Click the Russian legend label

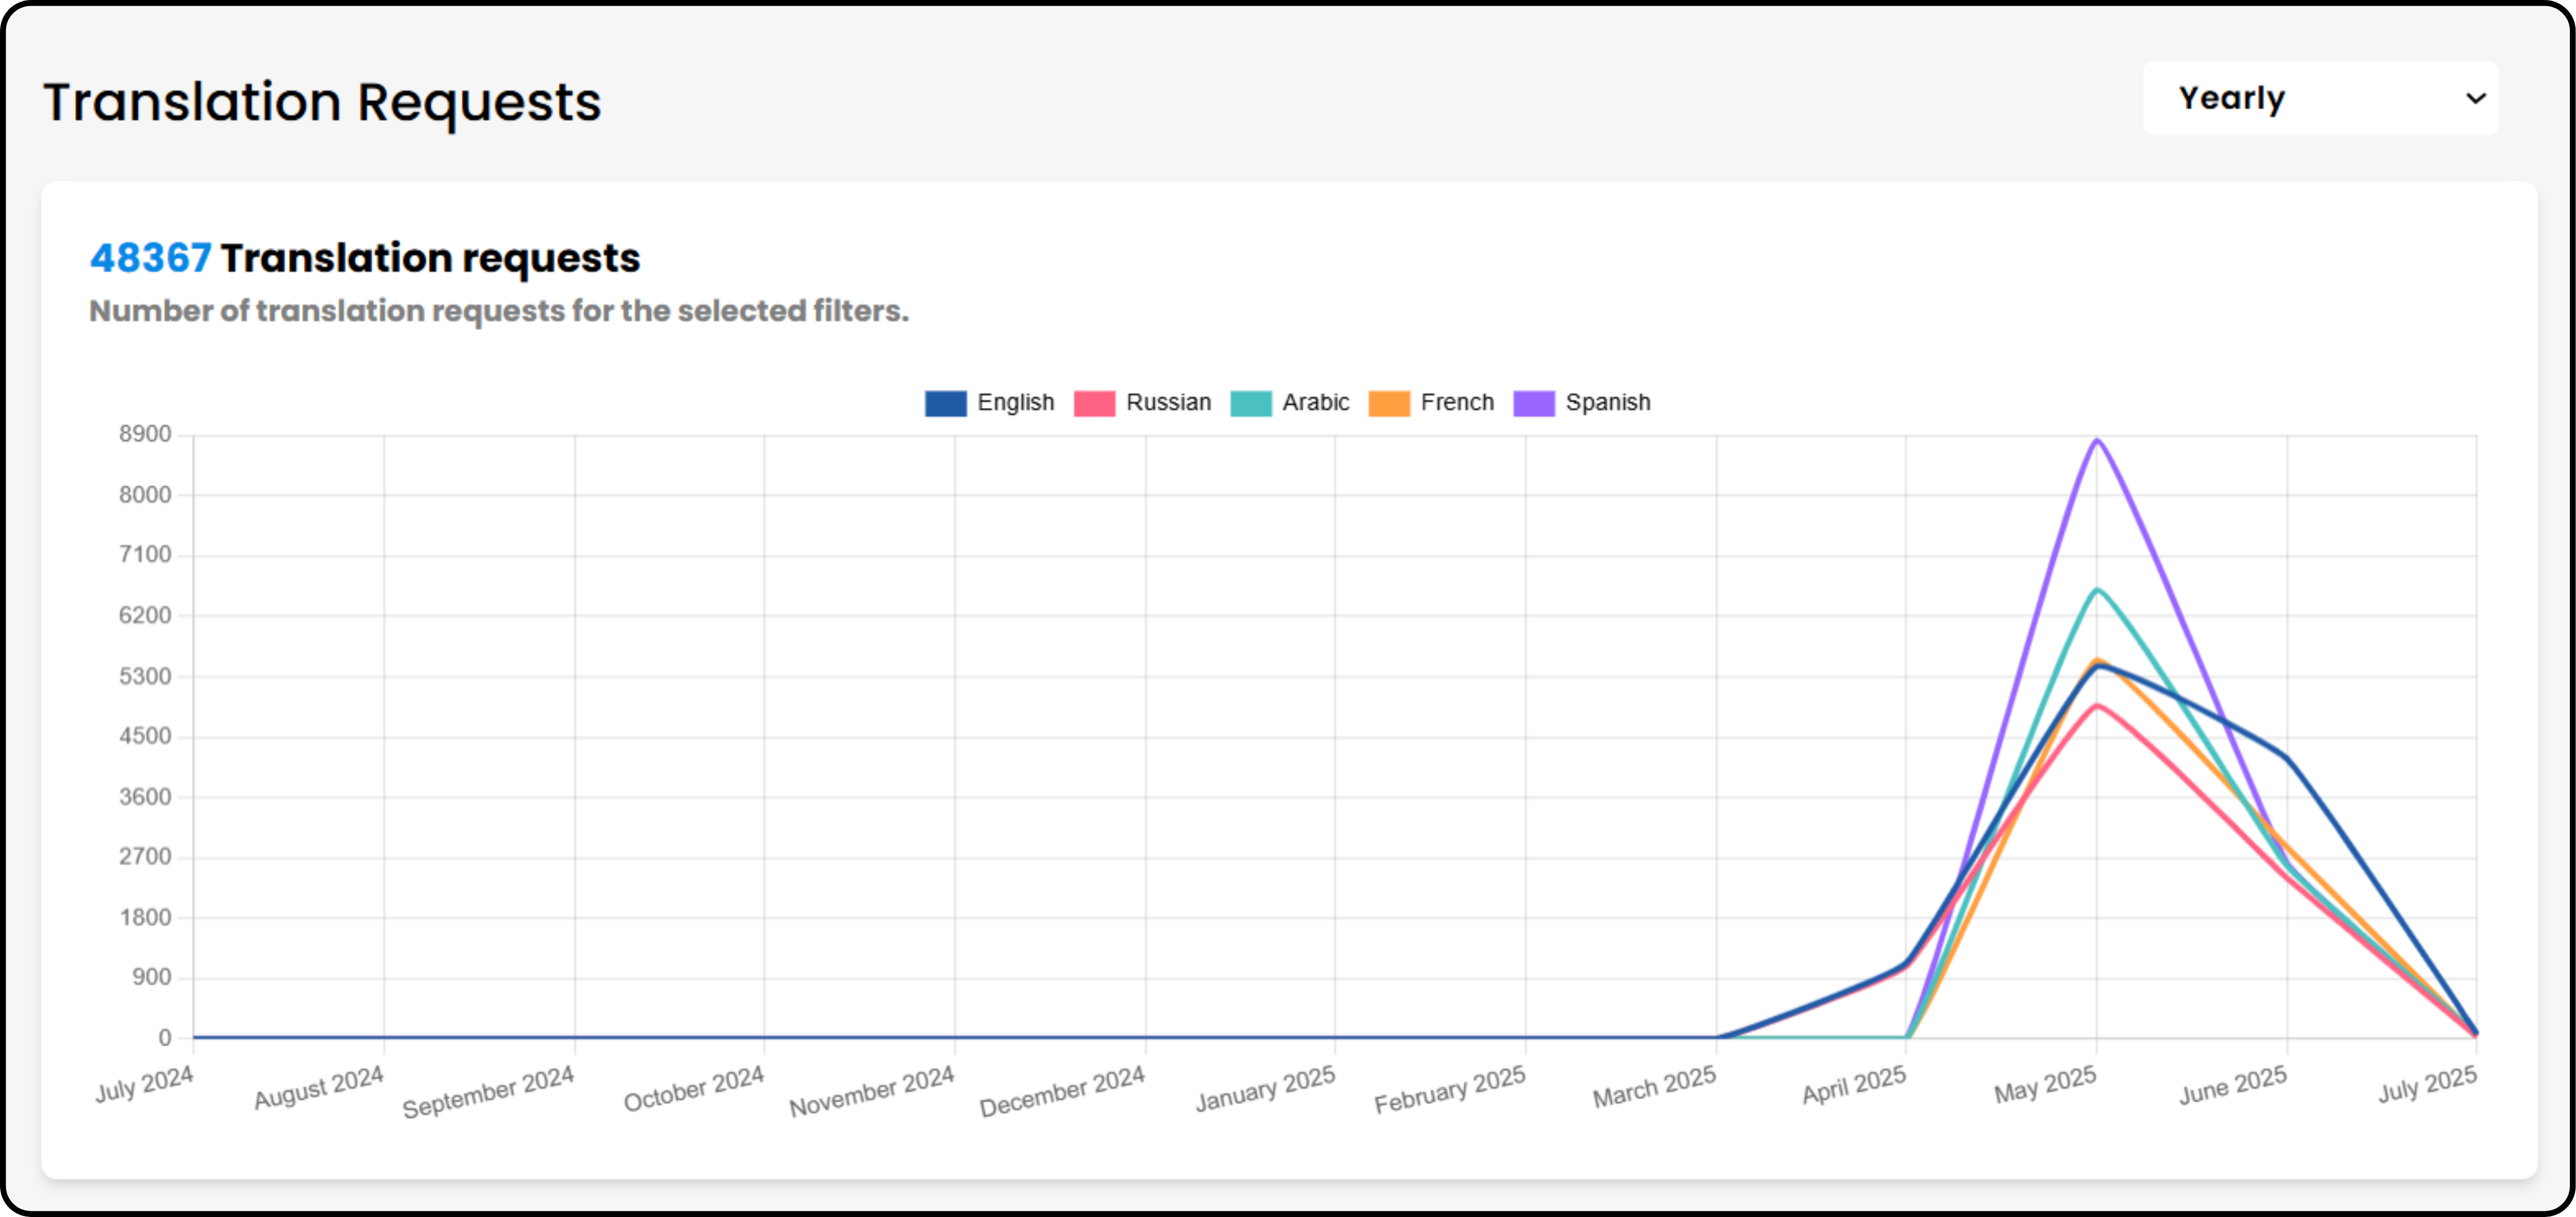[x=1168, y=403]
